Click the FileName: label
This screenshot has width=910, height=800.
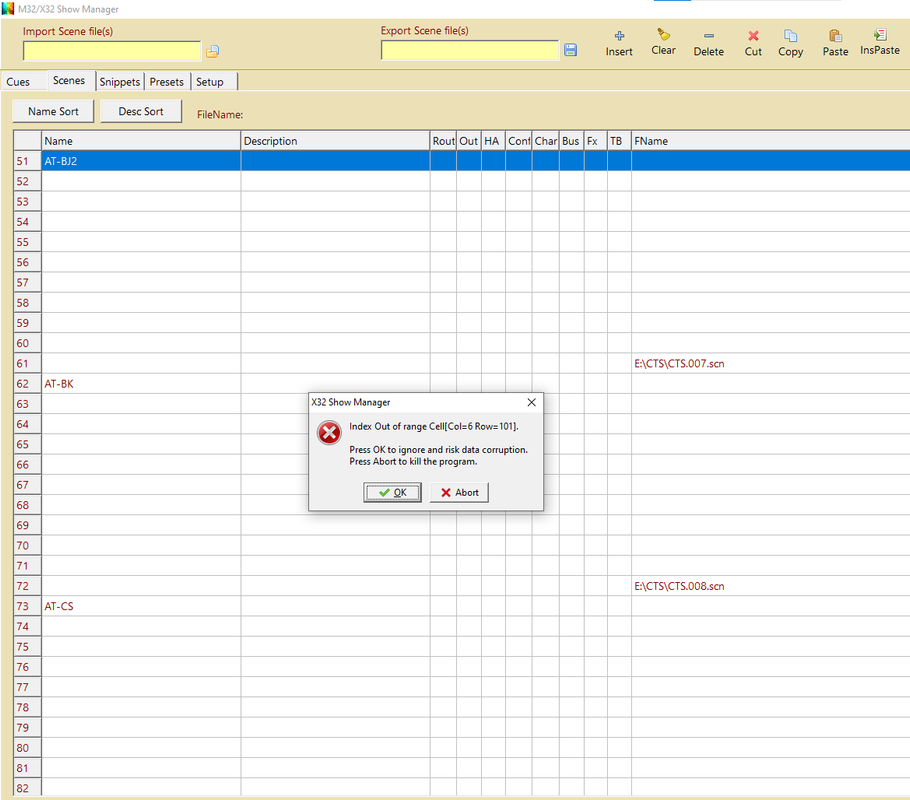[220, 115]
